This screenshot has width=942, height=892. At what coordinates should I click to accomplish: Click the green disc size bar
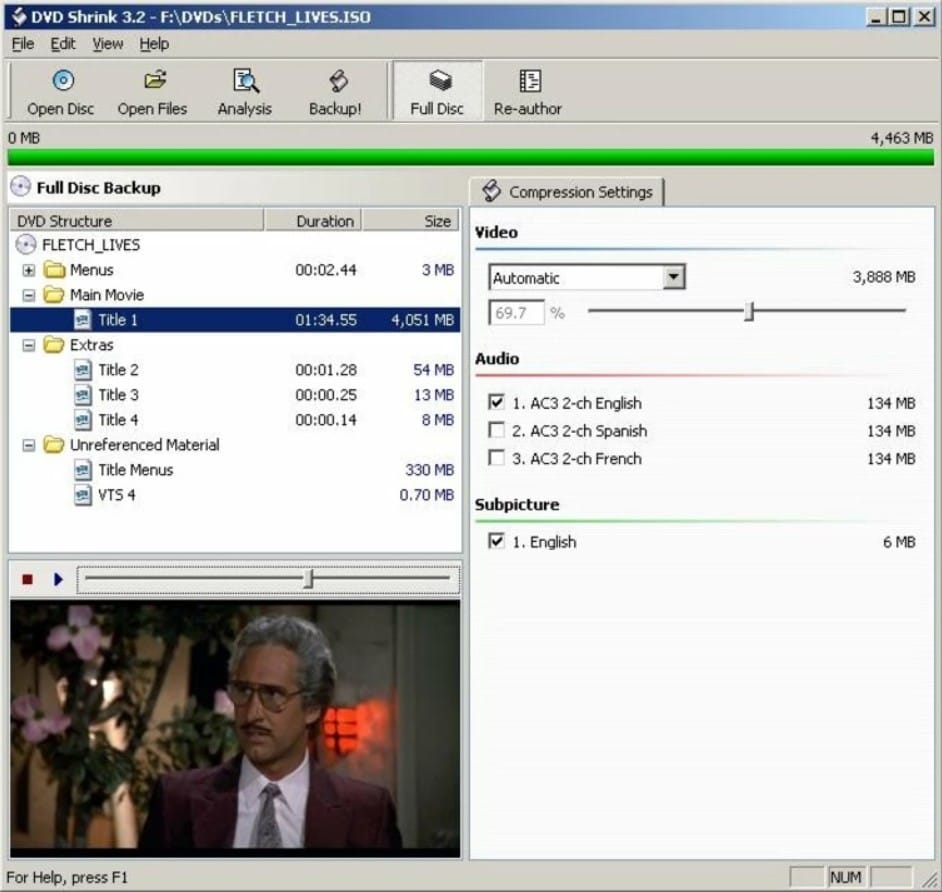point(470,157)
